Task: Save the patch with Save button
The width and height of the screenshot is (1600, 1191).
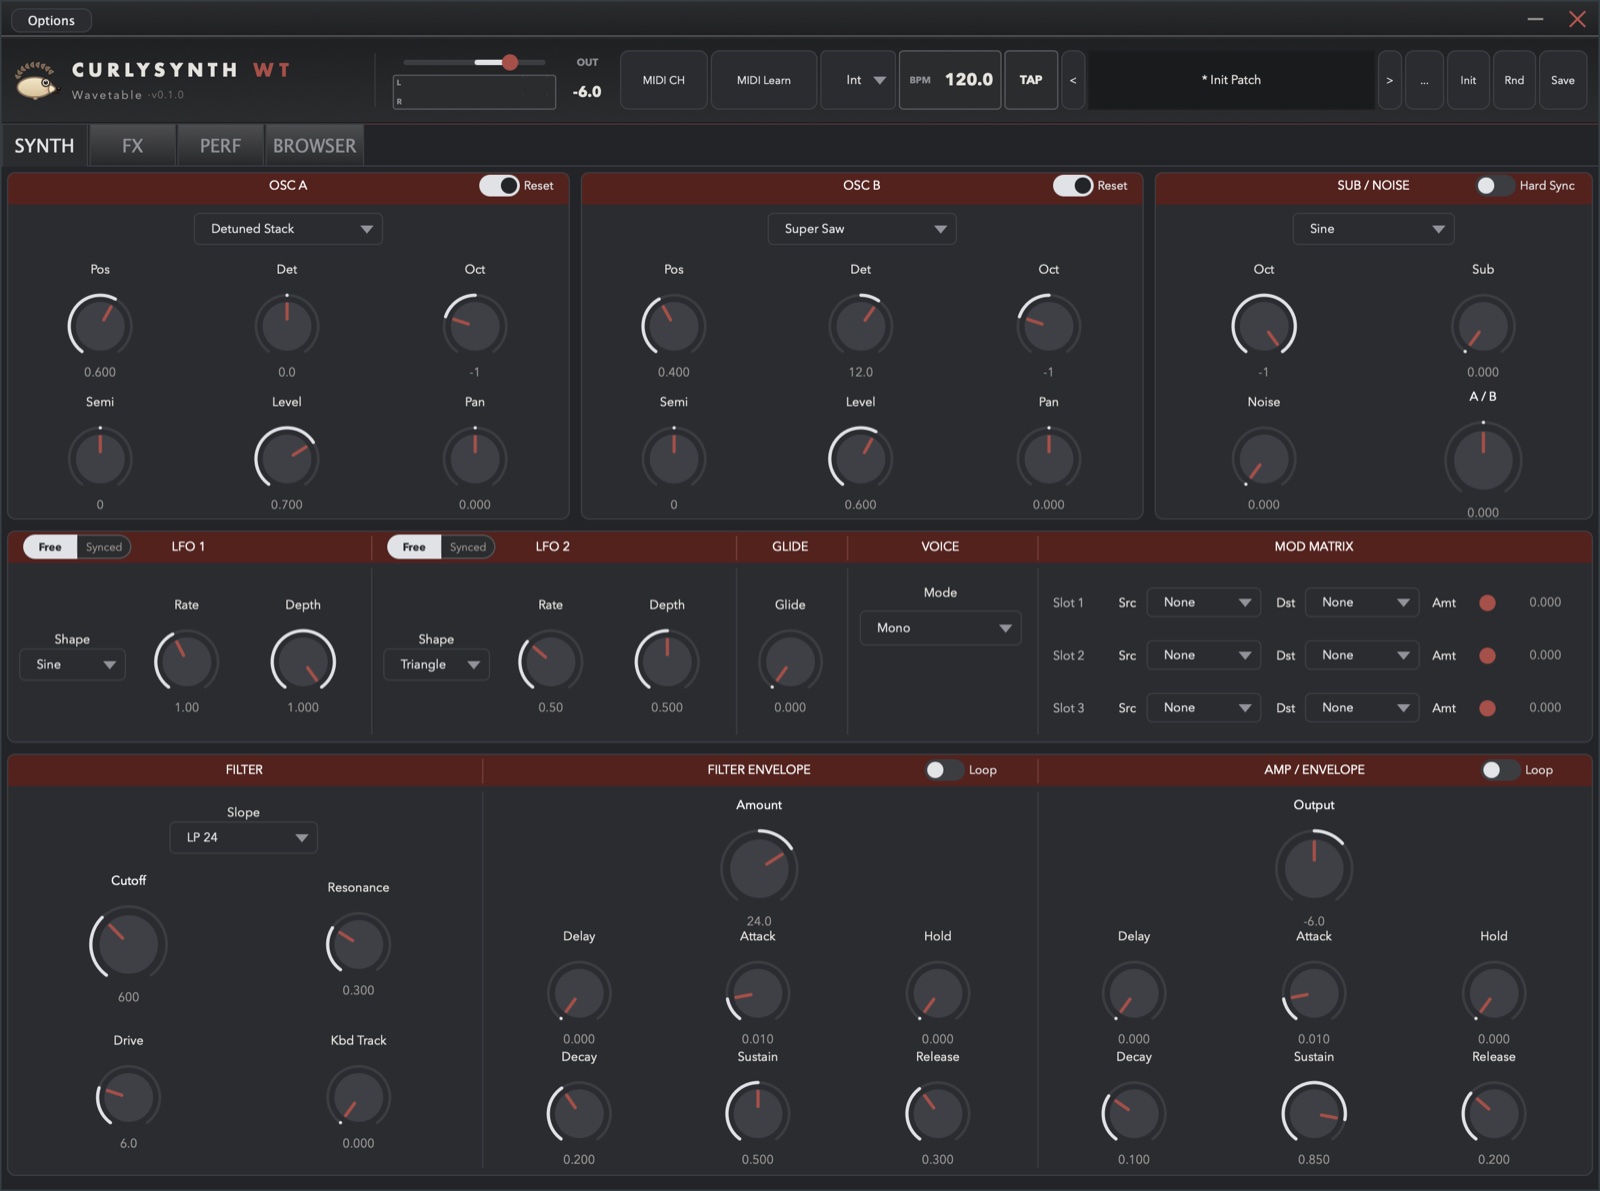Action: tap(1563, 80)
